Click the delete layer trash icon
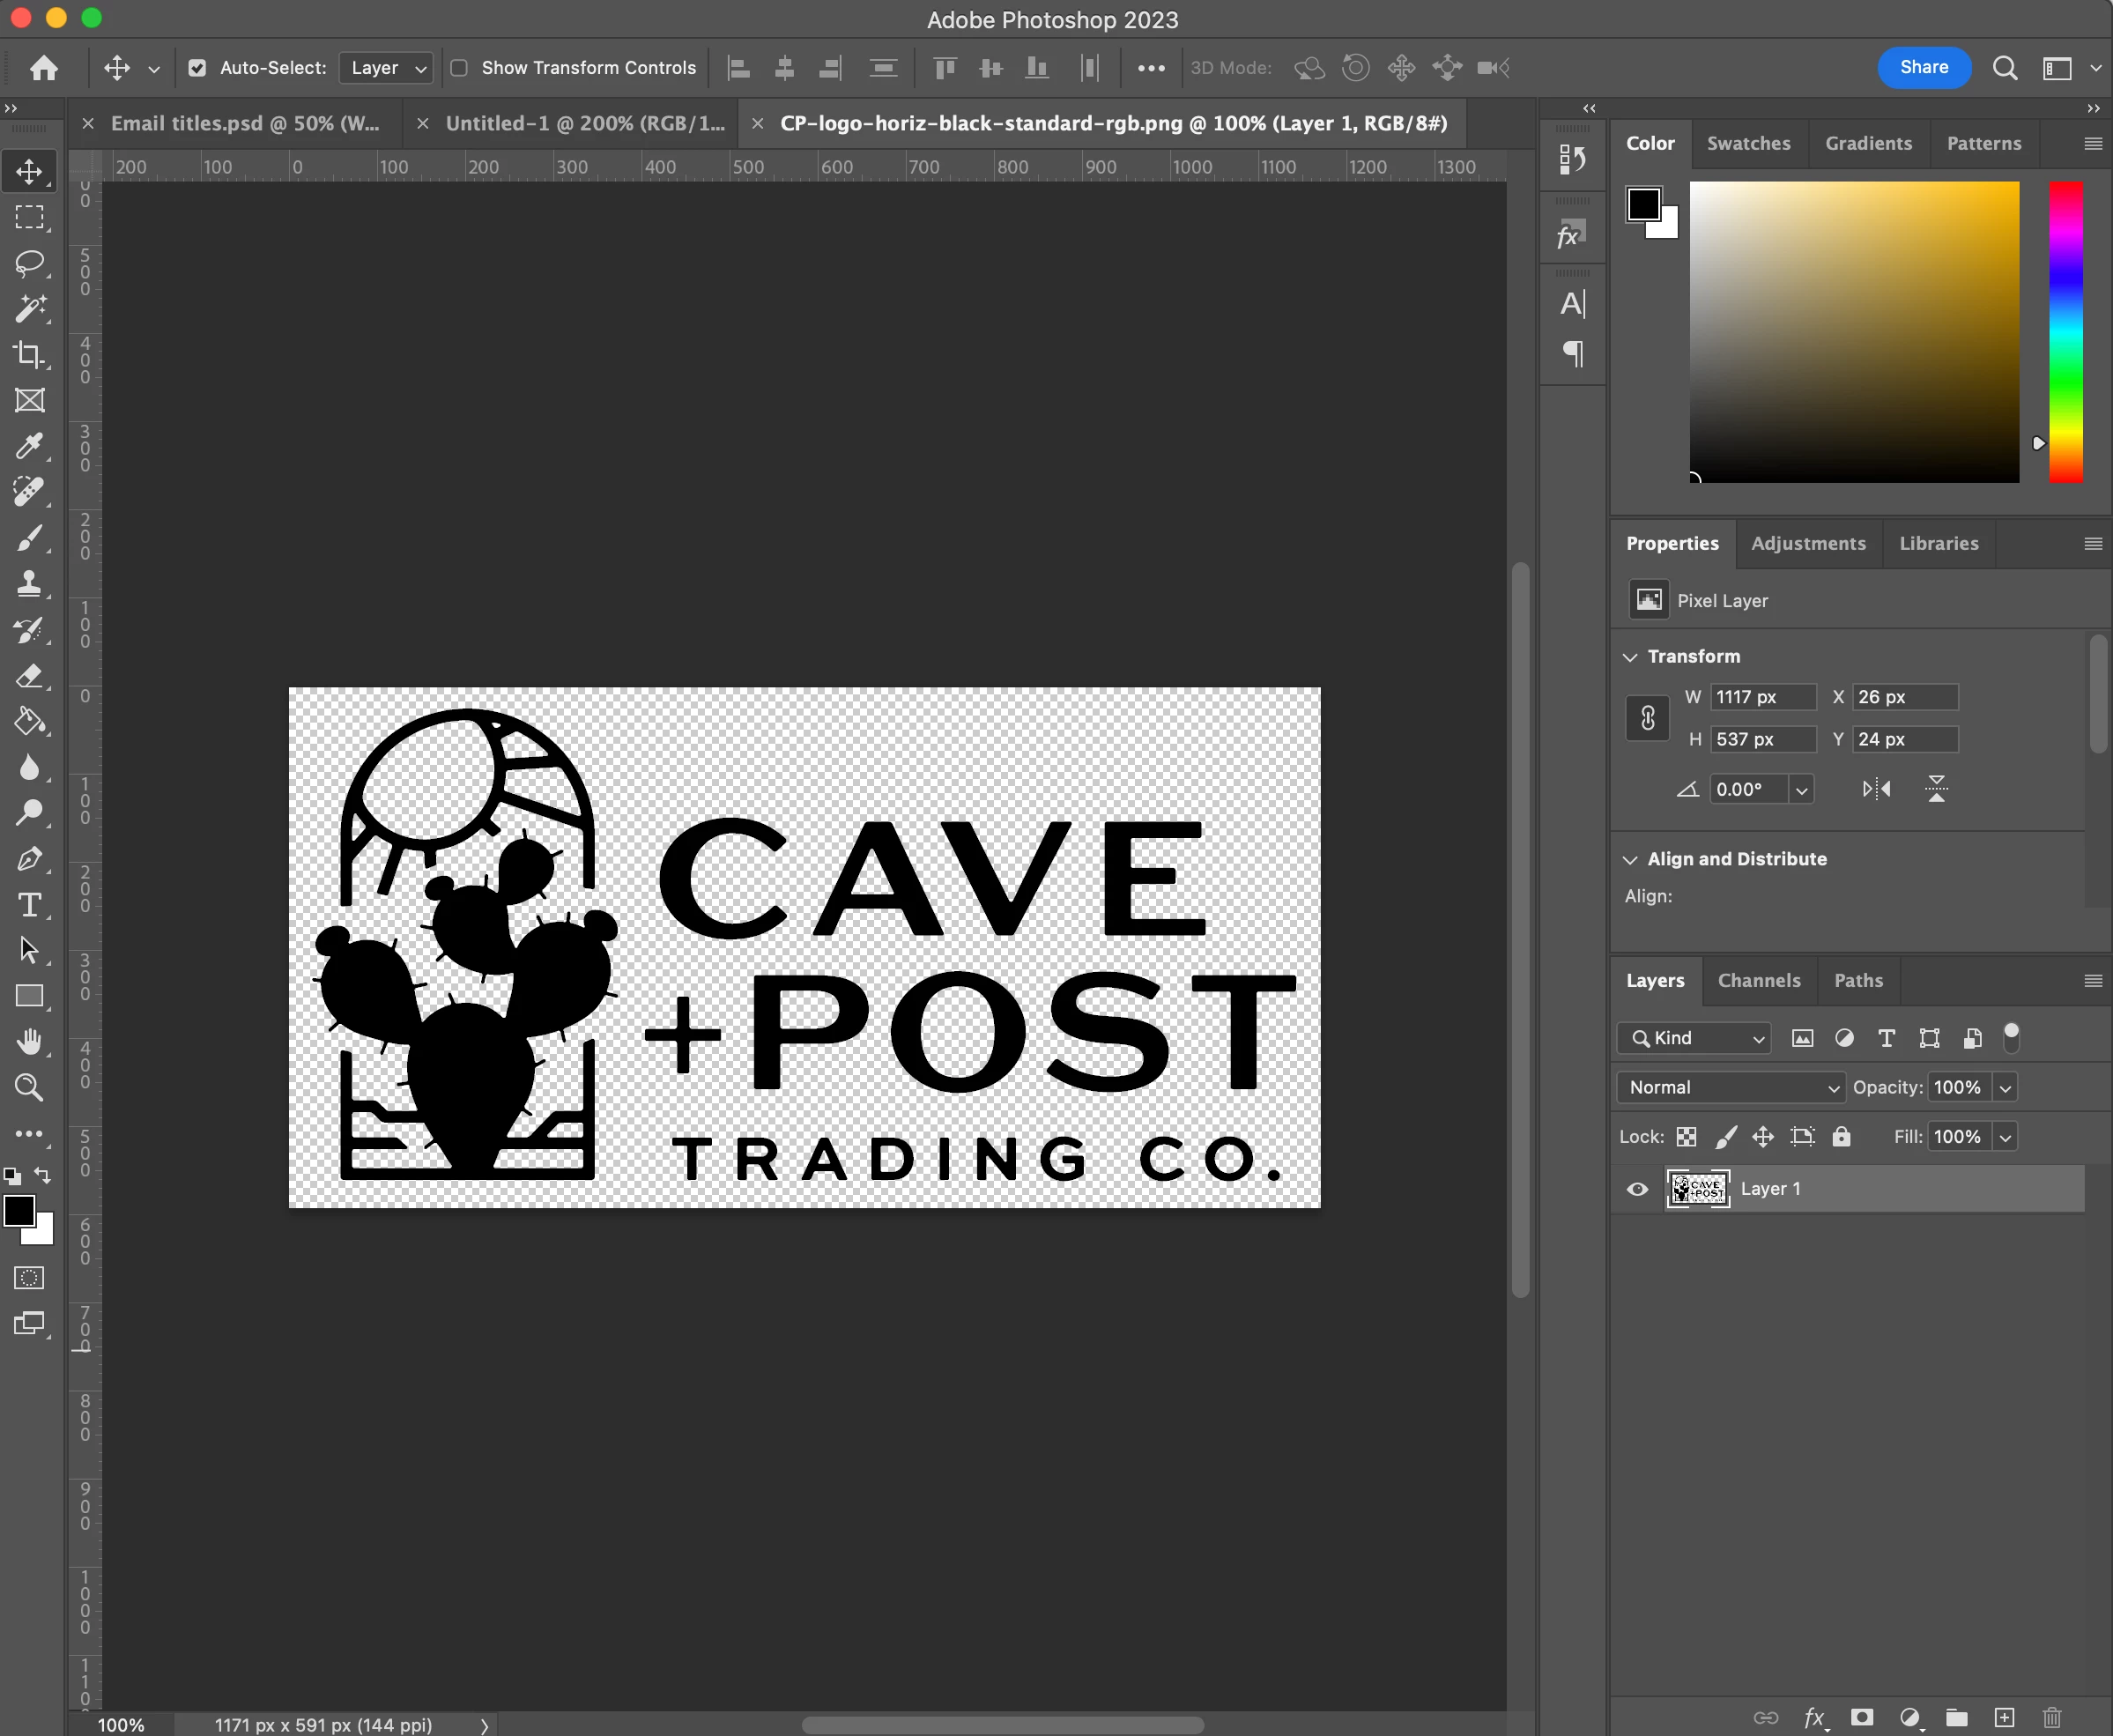This screenshot has width=2113, height=1736. [x=2052, y=1717]
